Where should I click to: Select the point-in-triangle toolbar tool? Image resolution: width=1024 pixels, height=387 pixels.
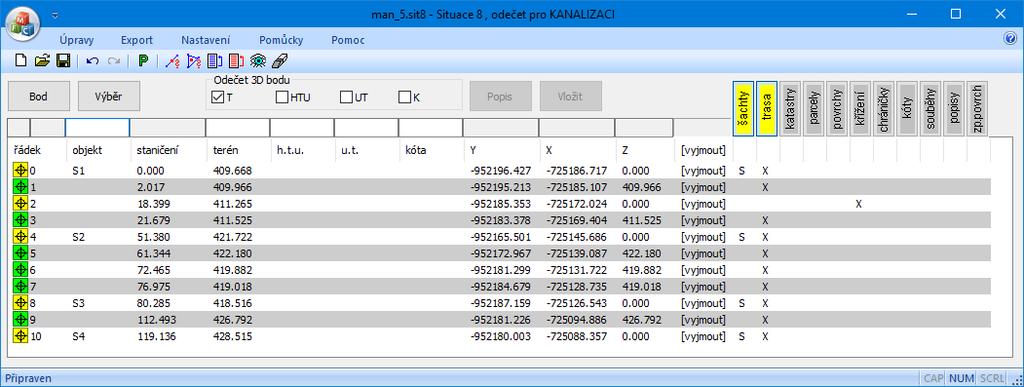[194, 61]
